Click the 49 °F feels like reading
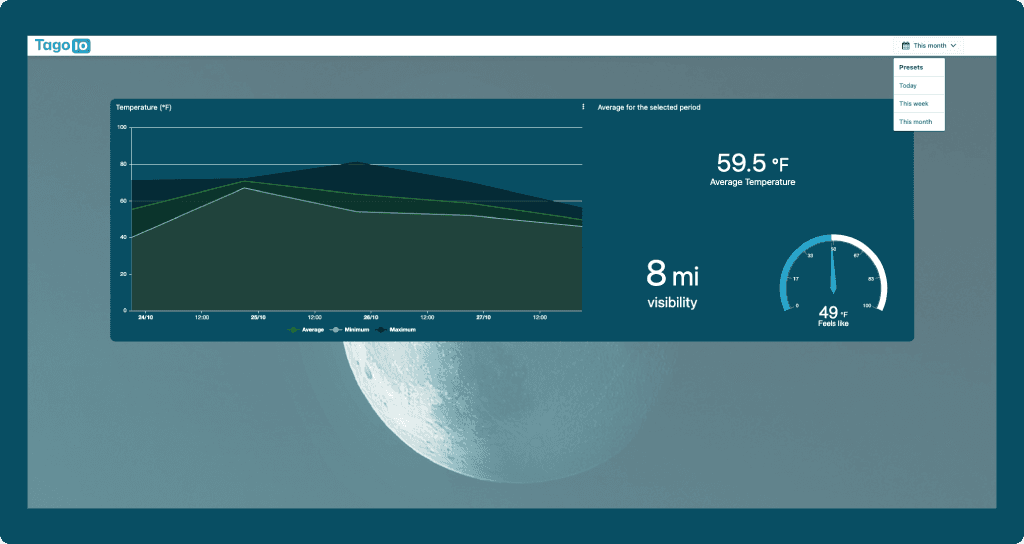Image resolution: width=1024 pixels, height=544 pixels. 833,313
